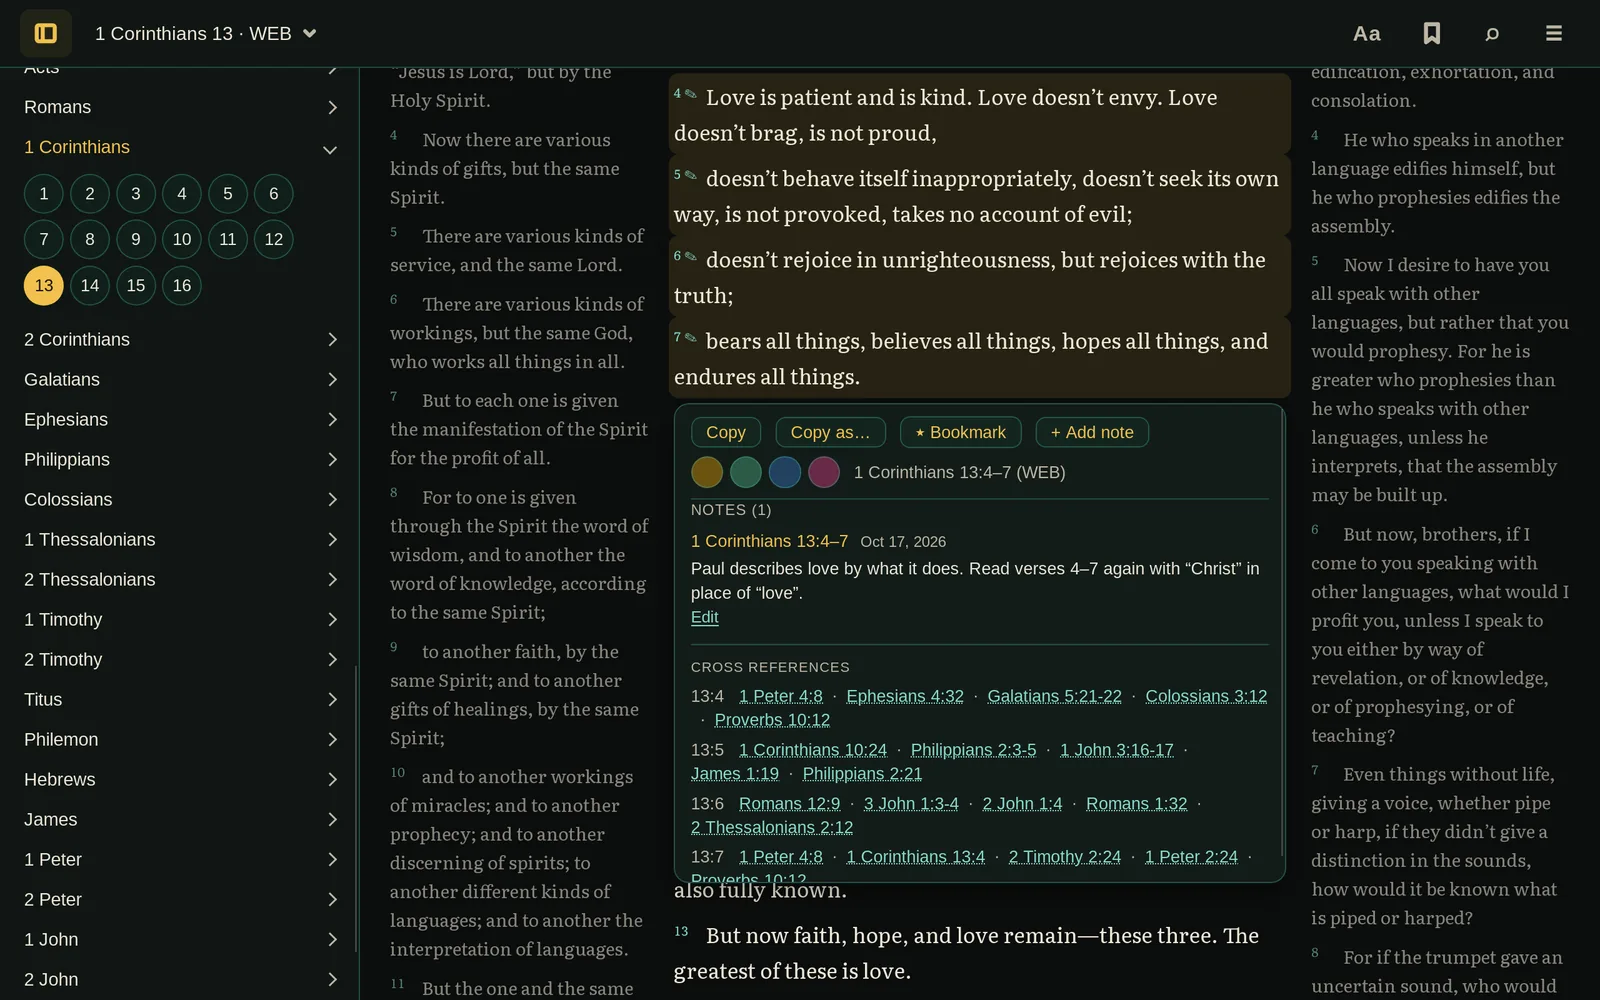Expand the Romans book
The image size is (1600, 1000).
pos(180,107)
